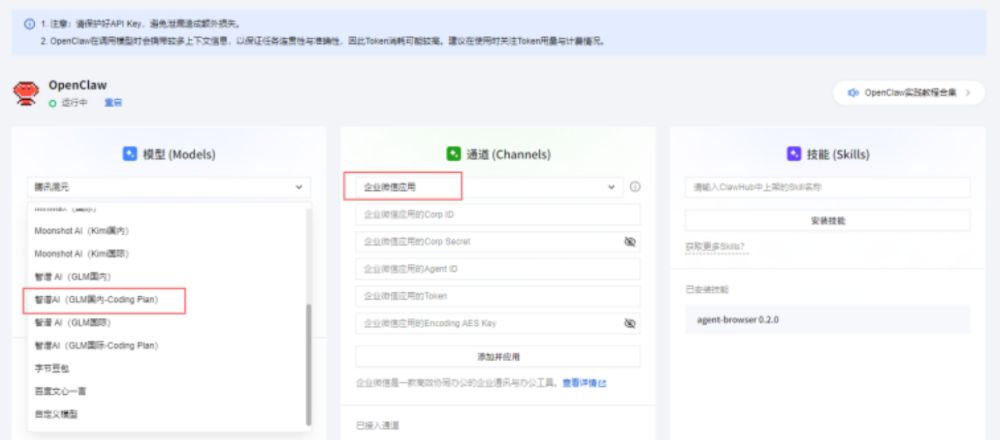Select 字节豆包 from the model list
Screen dimensions: 1000x440
point(168,369)
